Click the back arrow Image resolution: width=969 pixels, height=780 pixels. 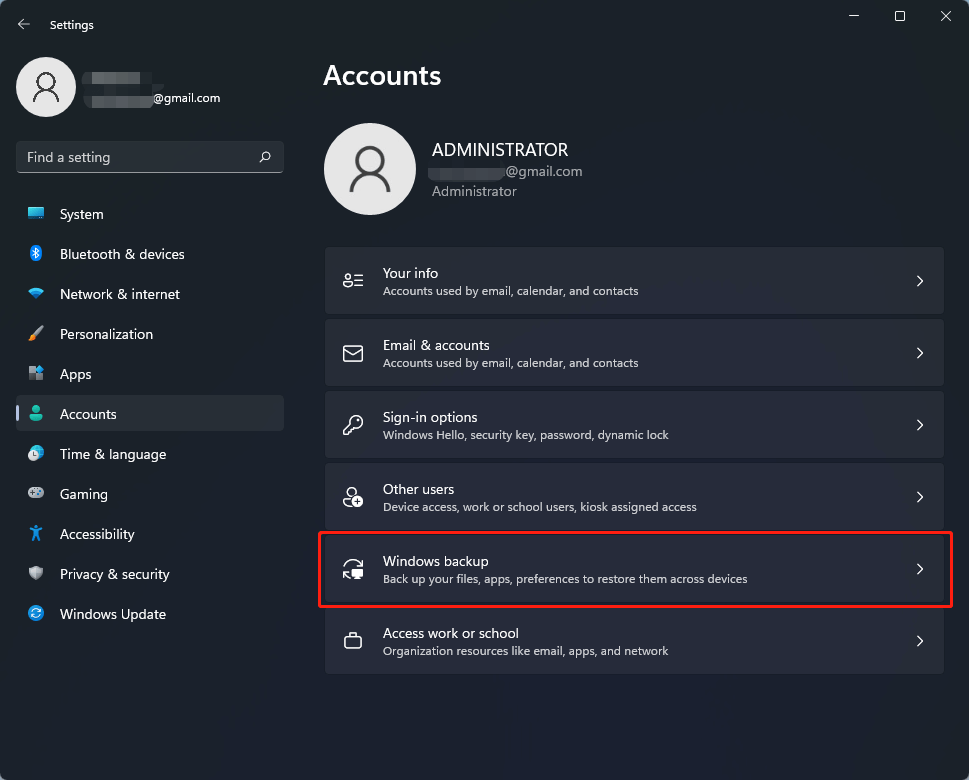click(22, 24)
